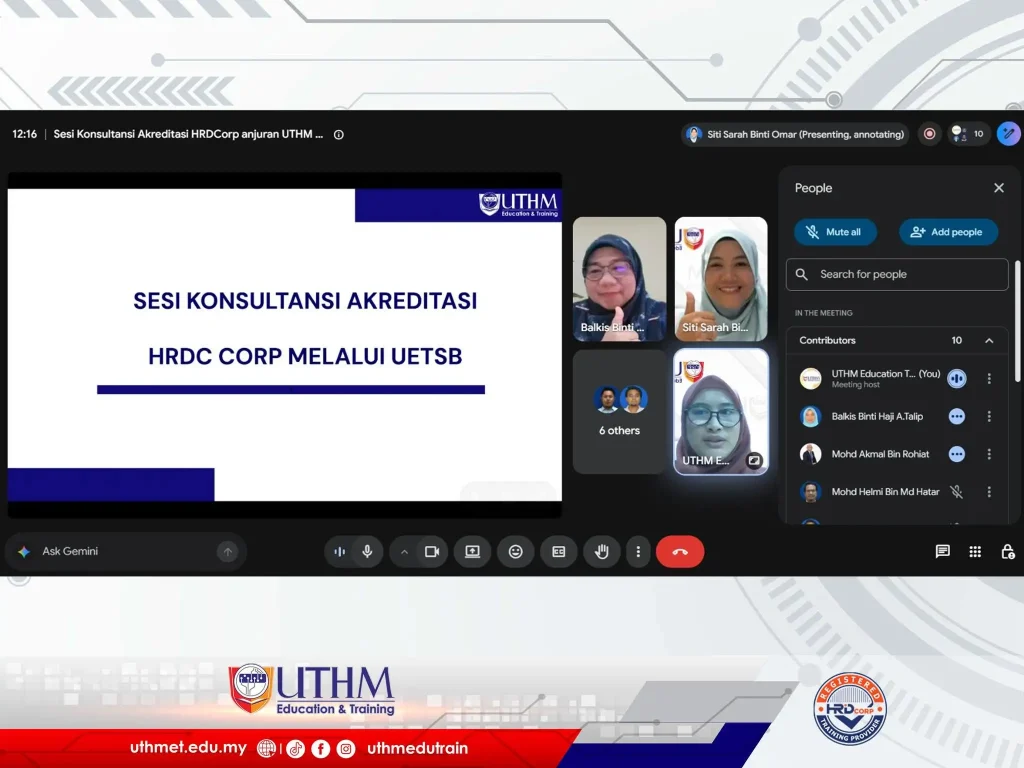The height and width of the screenshot is (768, 1024).
Task: Click UTHM Education host audio indicator
Action: 956,378
